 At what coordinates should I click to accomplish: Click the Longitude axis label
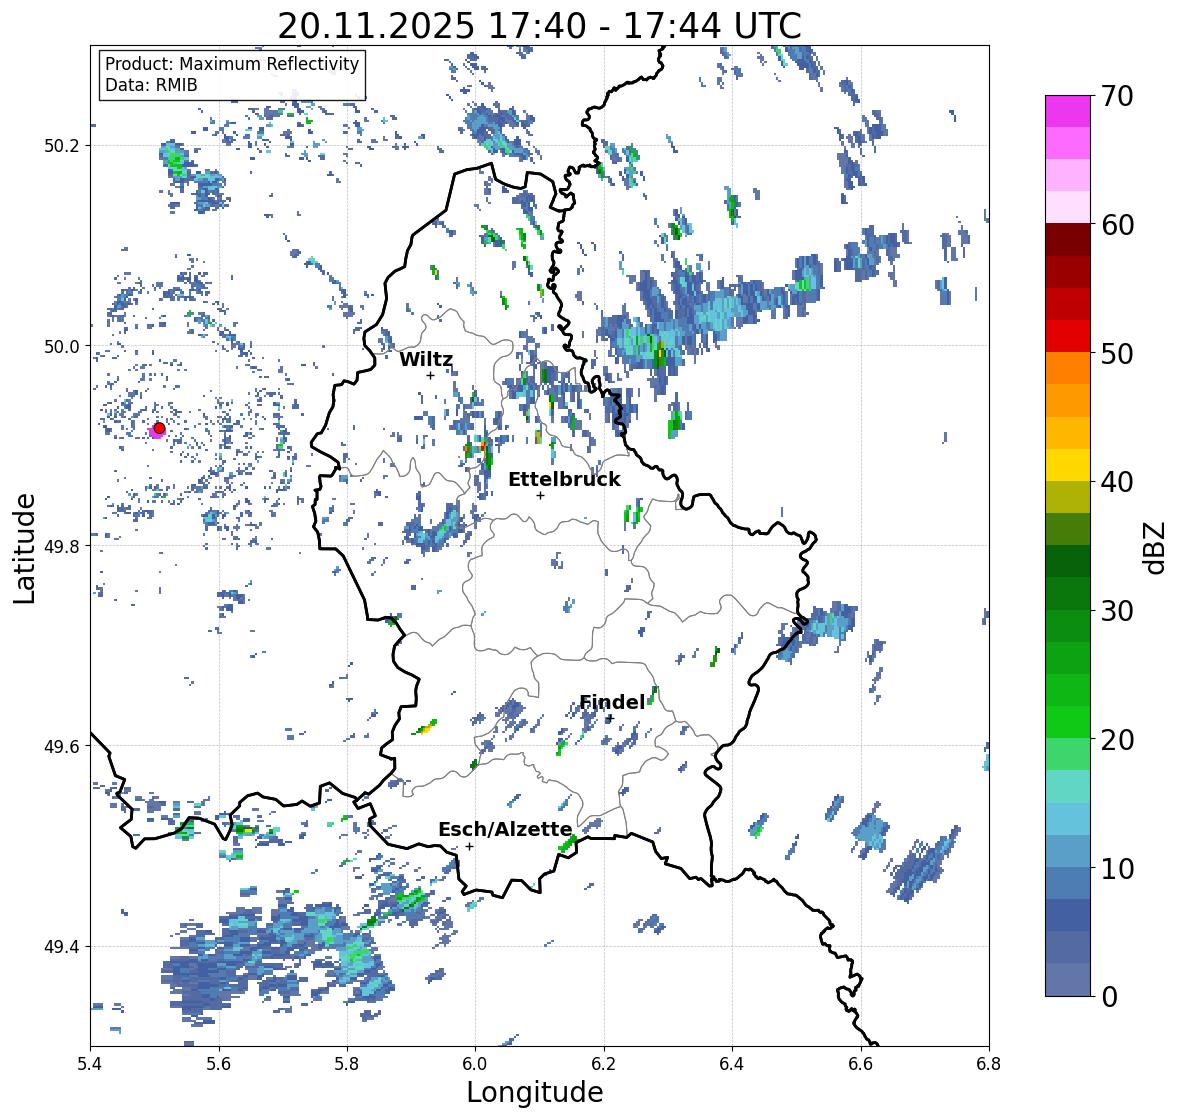tap(535, 1092)
